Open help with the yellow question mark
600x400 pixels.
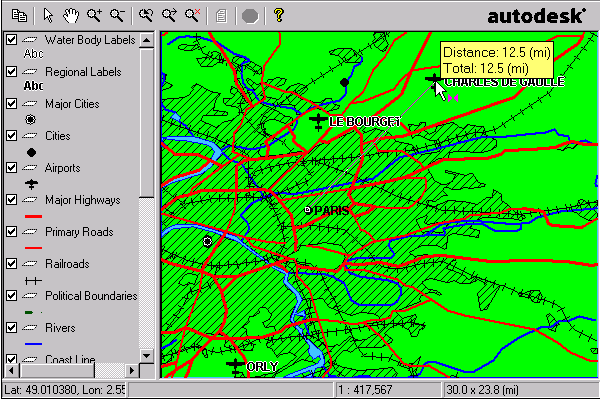pyautogui.click(x=278, y=15)
